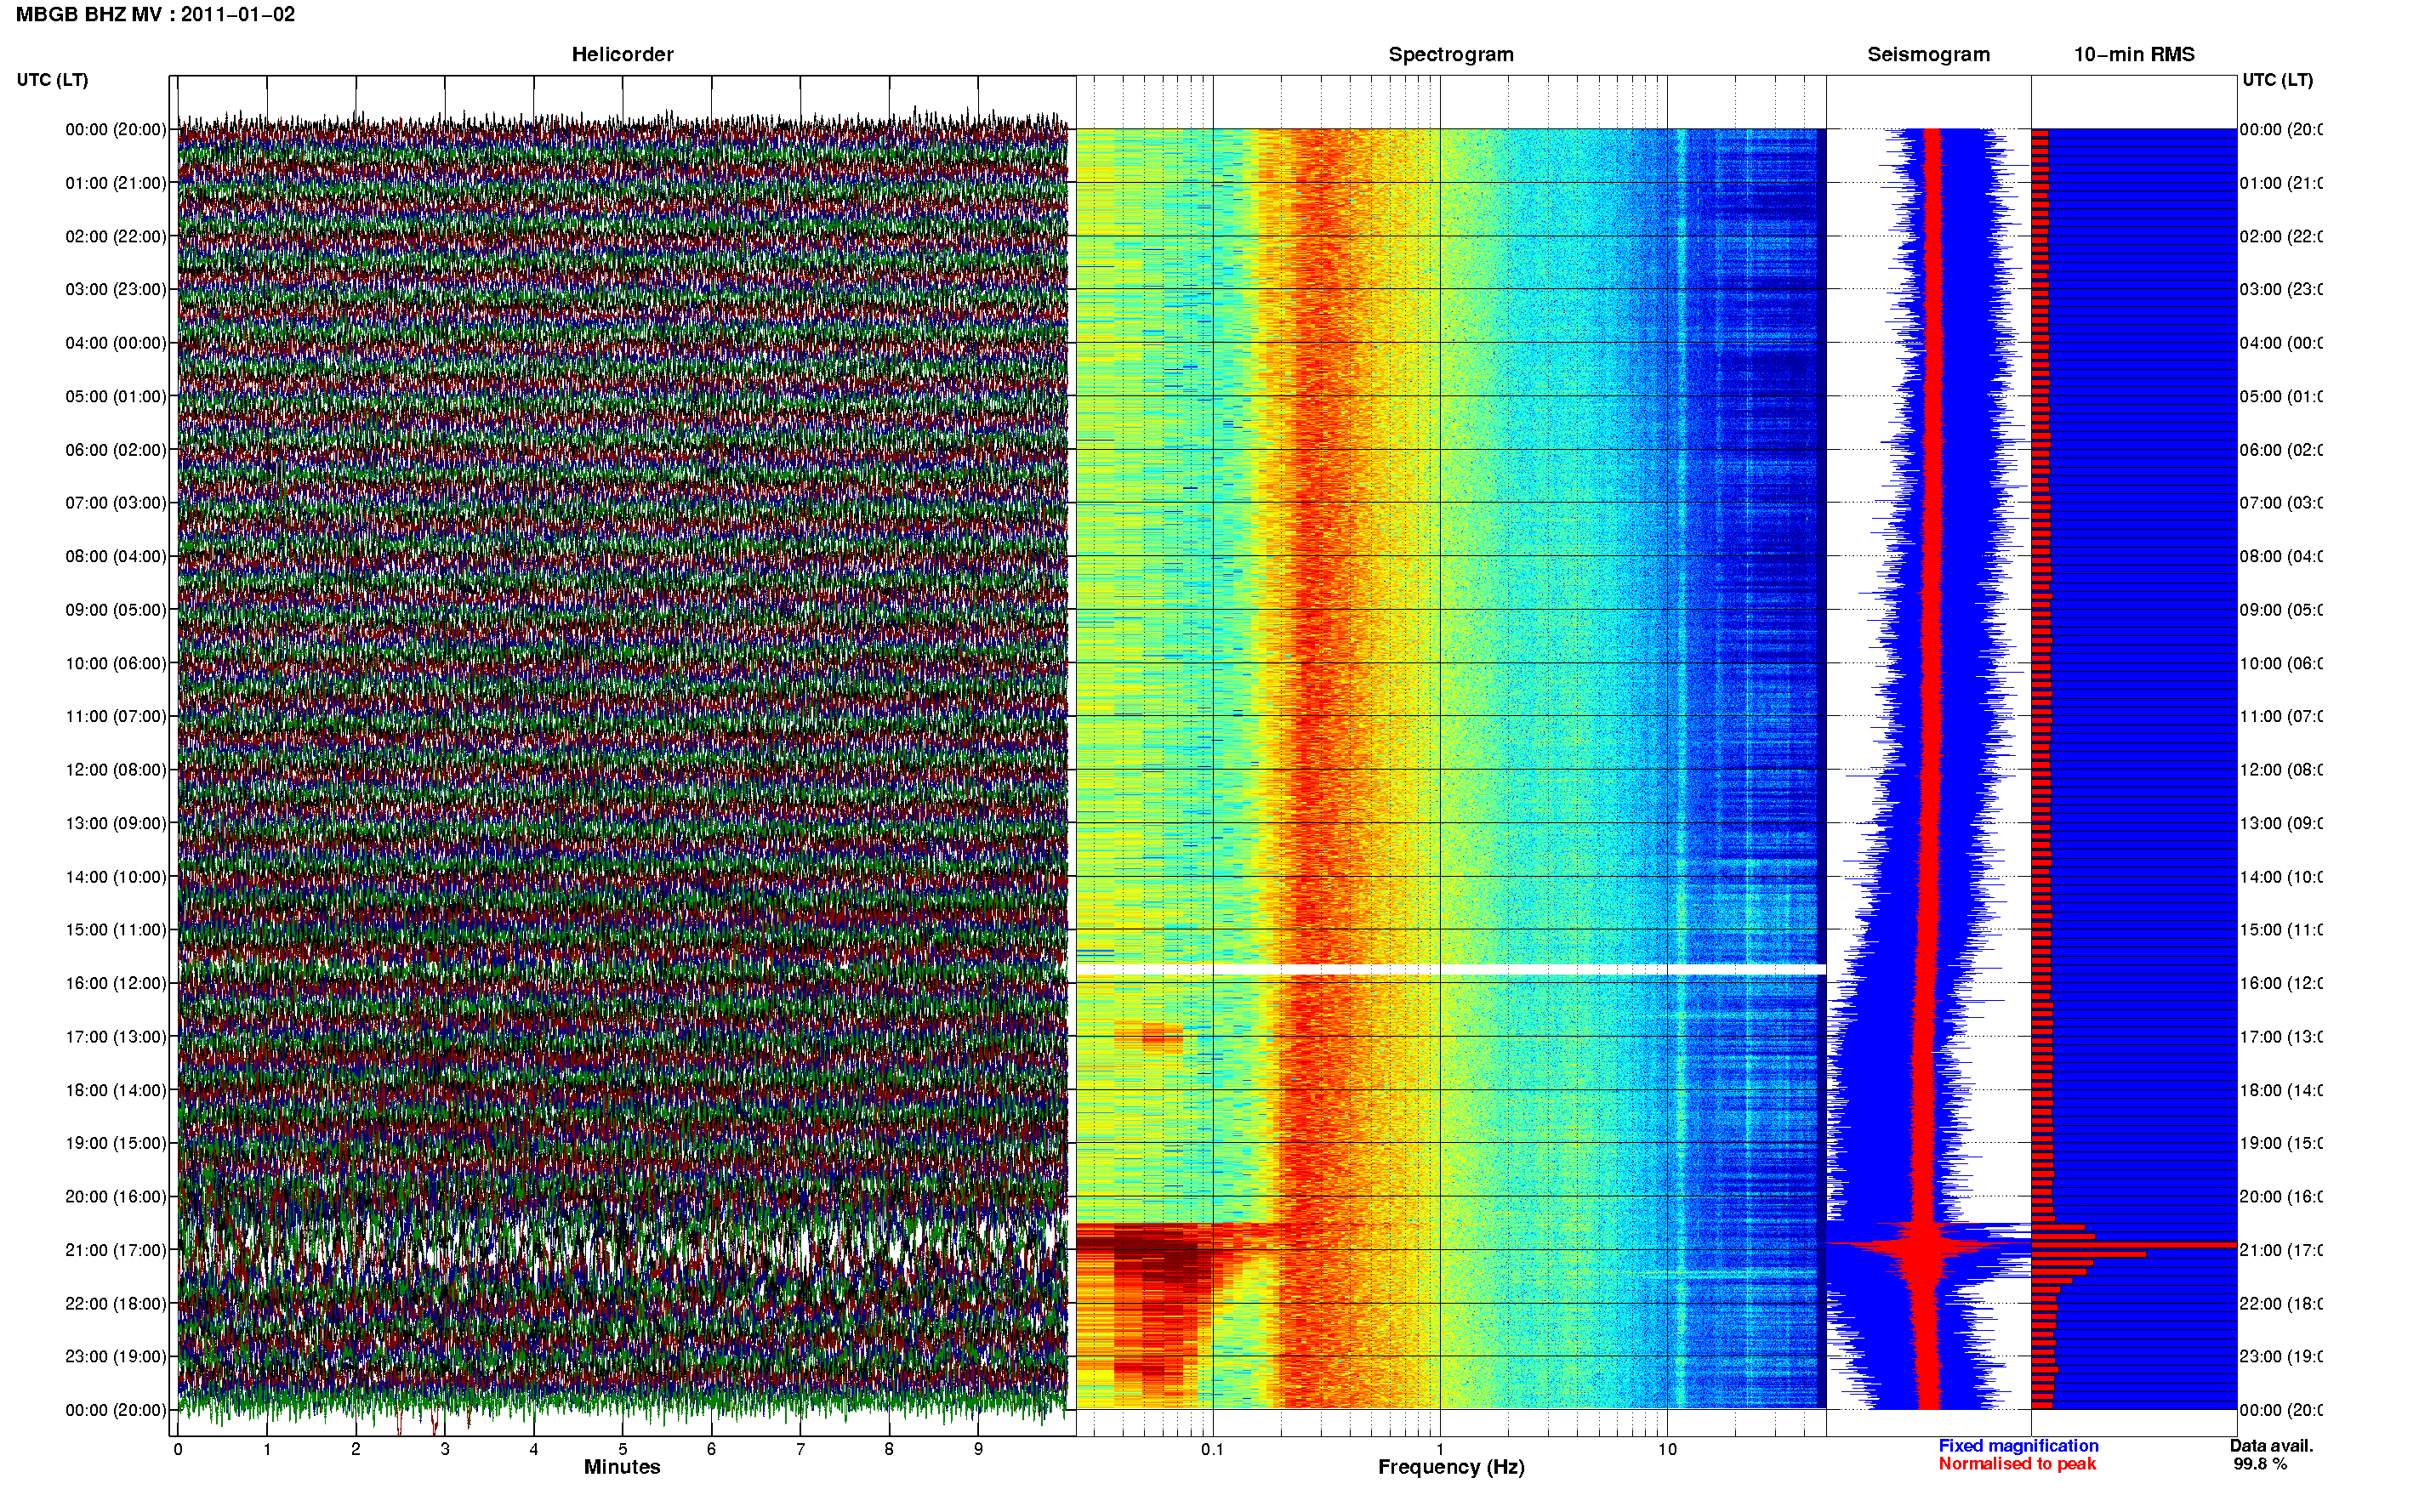2419x1512 pixels.
Task: Click the 'Normalised to peak' legend text
Action: (x=2017, y=1464)
